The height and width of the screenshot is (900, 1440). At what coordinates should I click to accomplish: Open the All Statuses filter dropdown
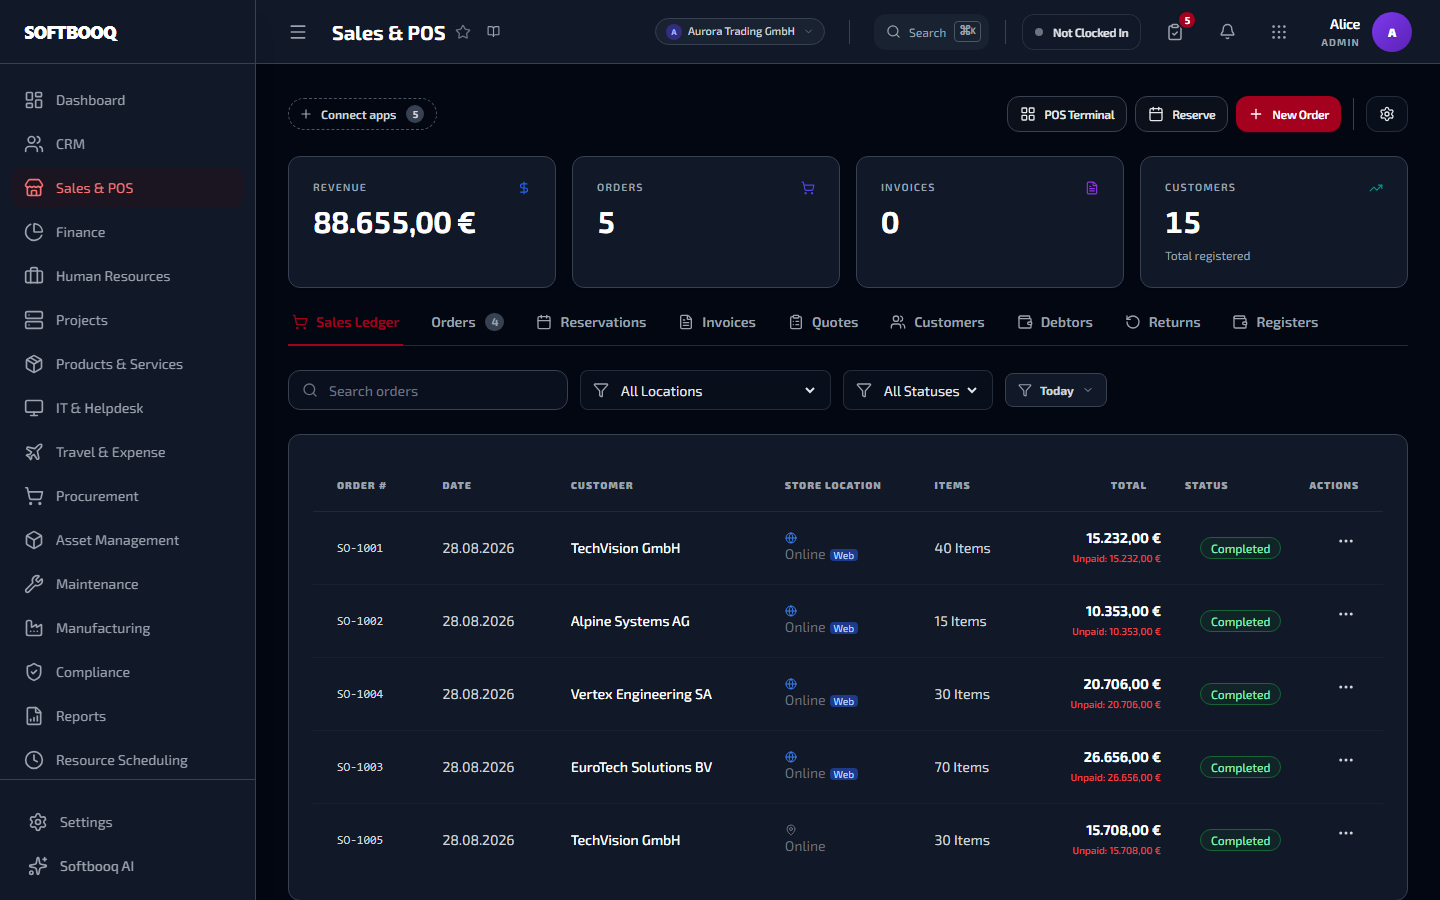[x=918, y=390]
